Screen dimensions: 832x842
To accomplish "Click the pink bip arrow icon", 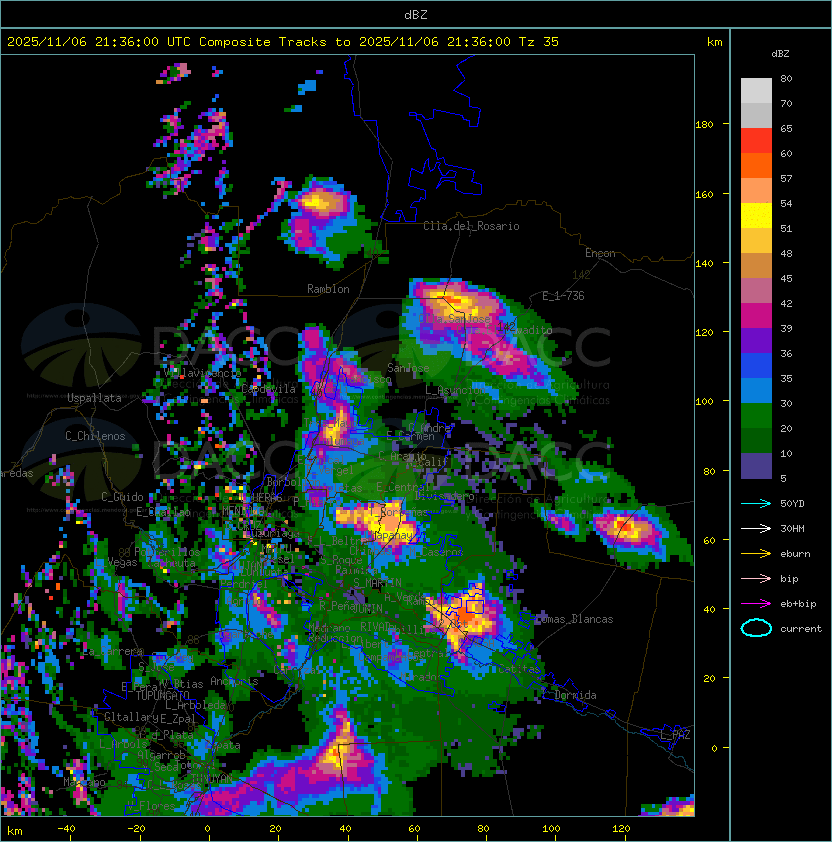I will 756,579.
